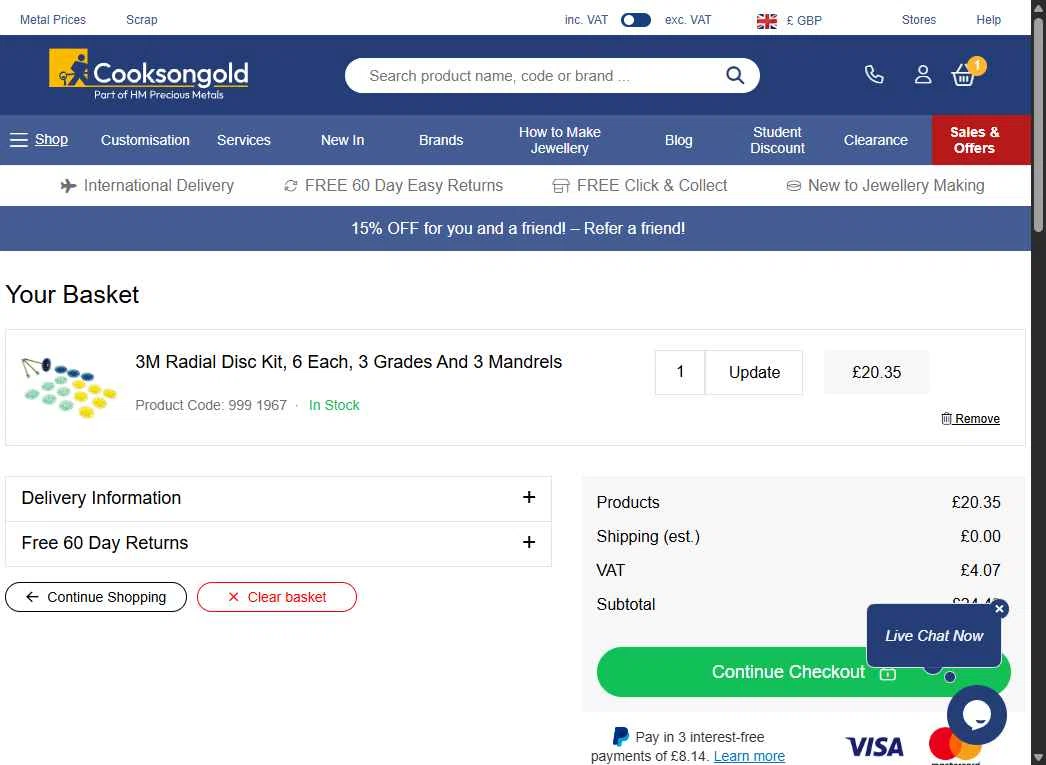Viewport: 1046px width, 765px height.
Task: Click the In Stock status text
Action: 334,405
